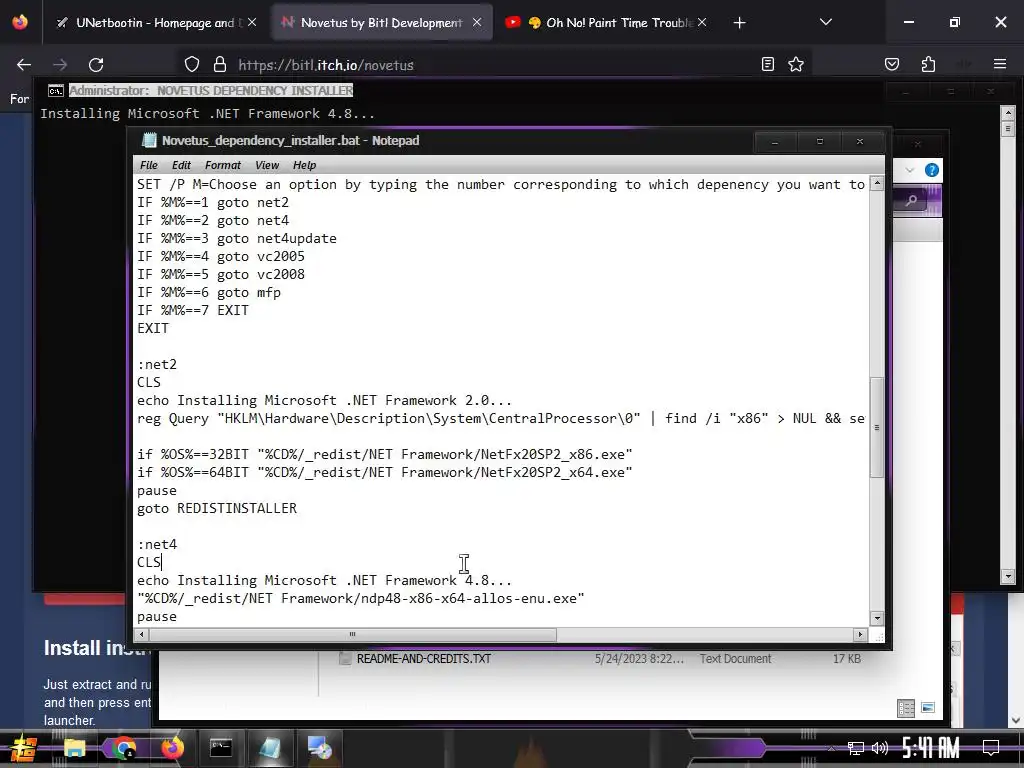Click the Firefox window icon
This screenshot has width=1024, height=768.
click(x=20, y=22)
